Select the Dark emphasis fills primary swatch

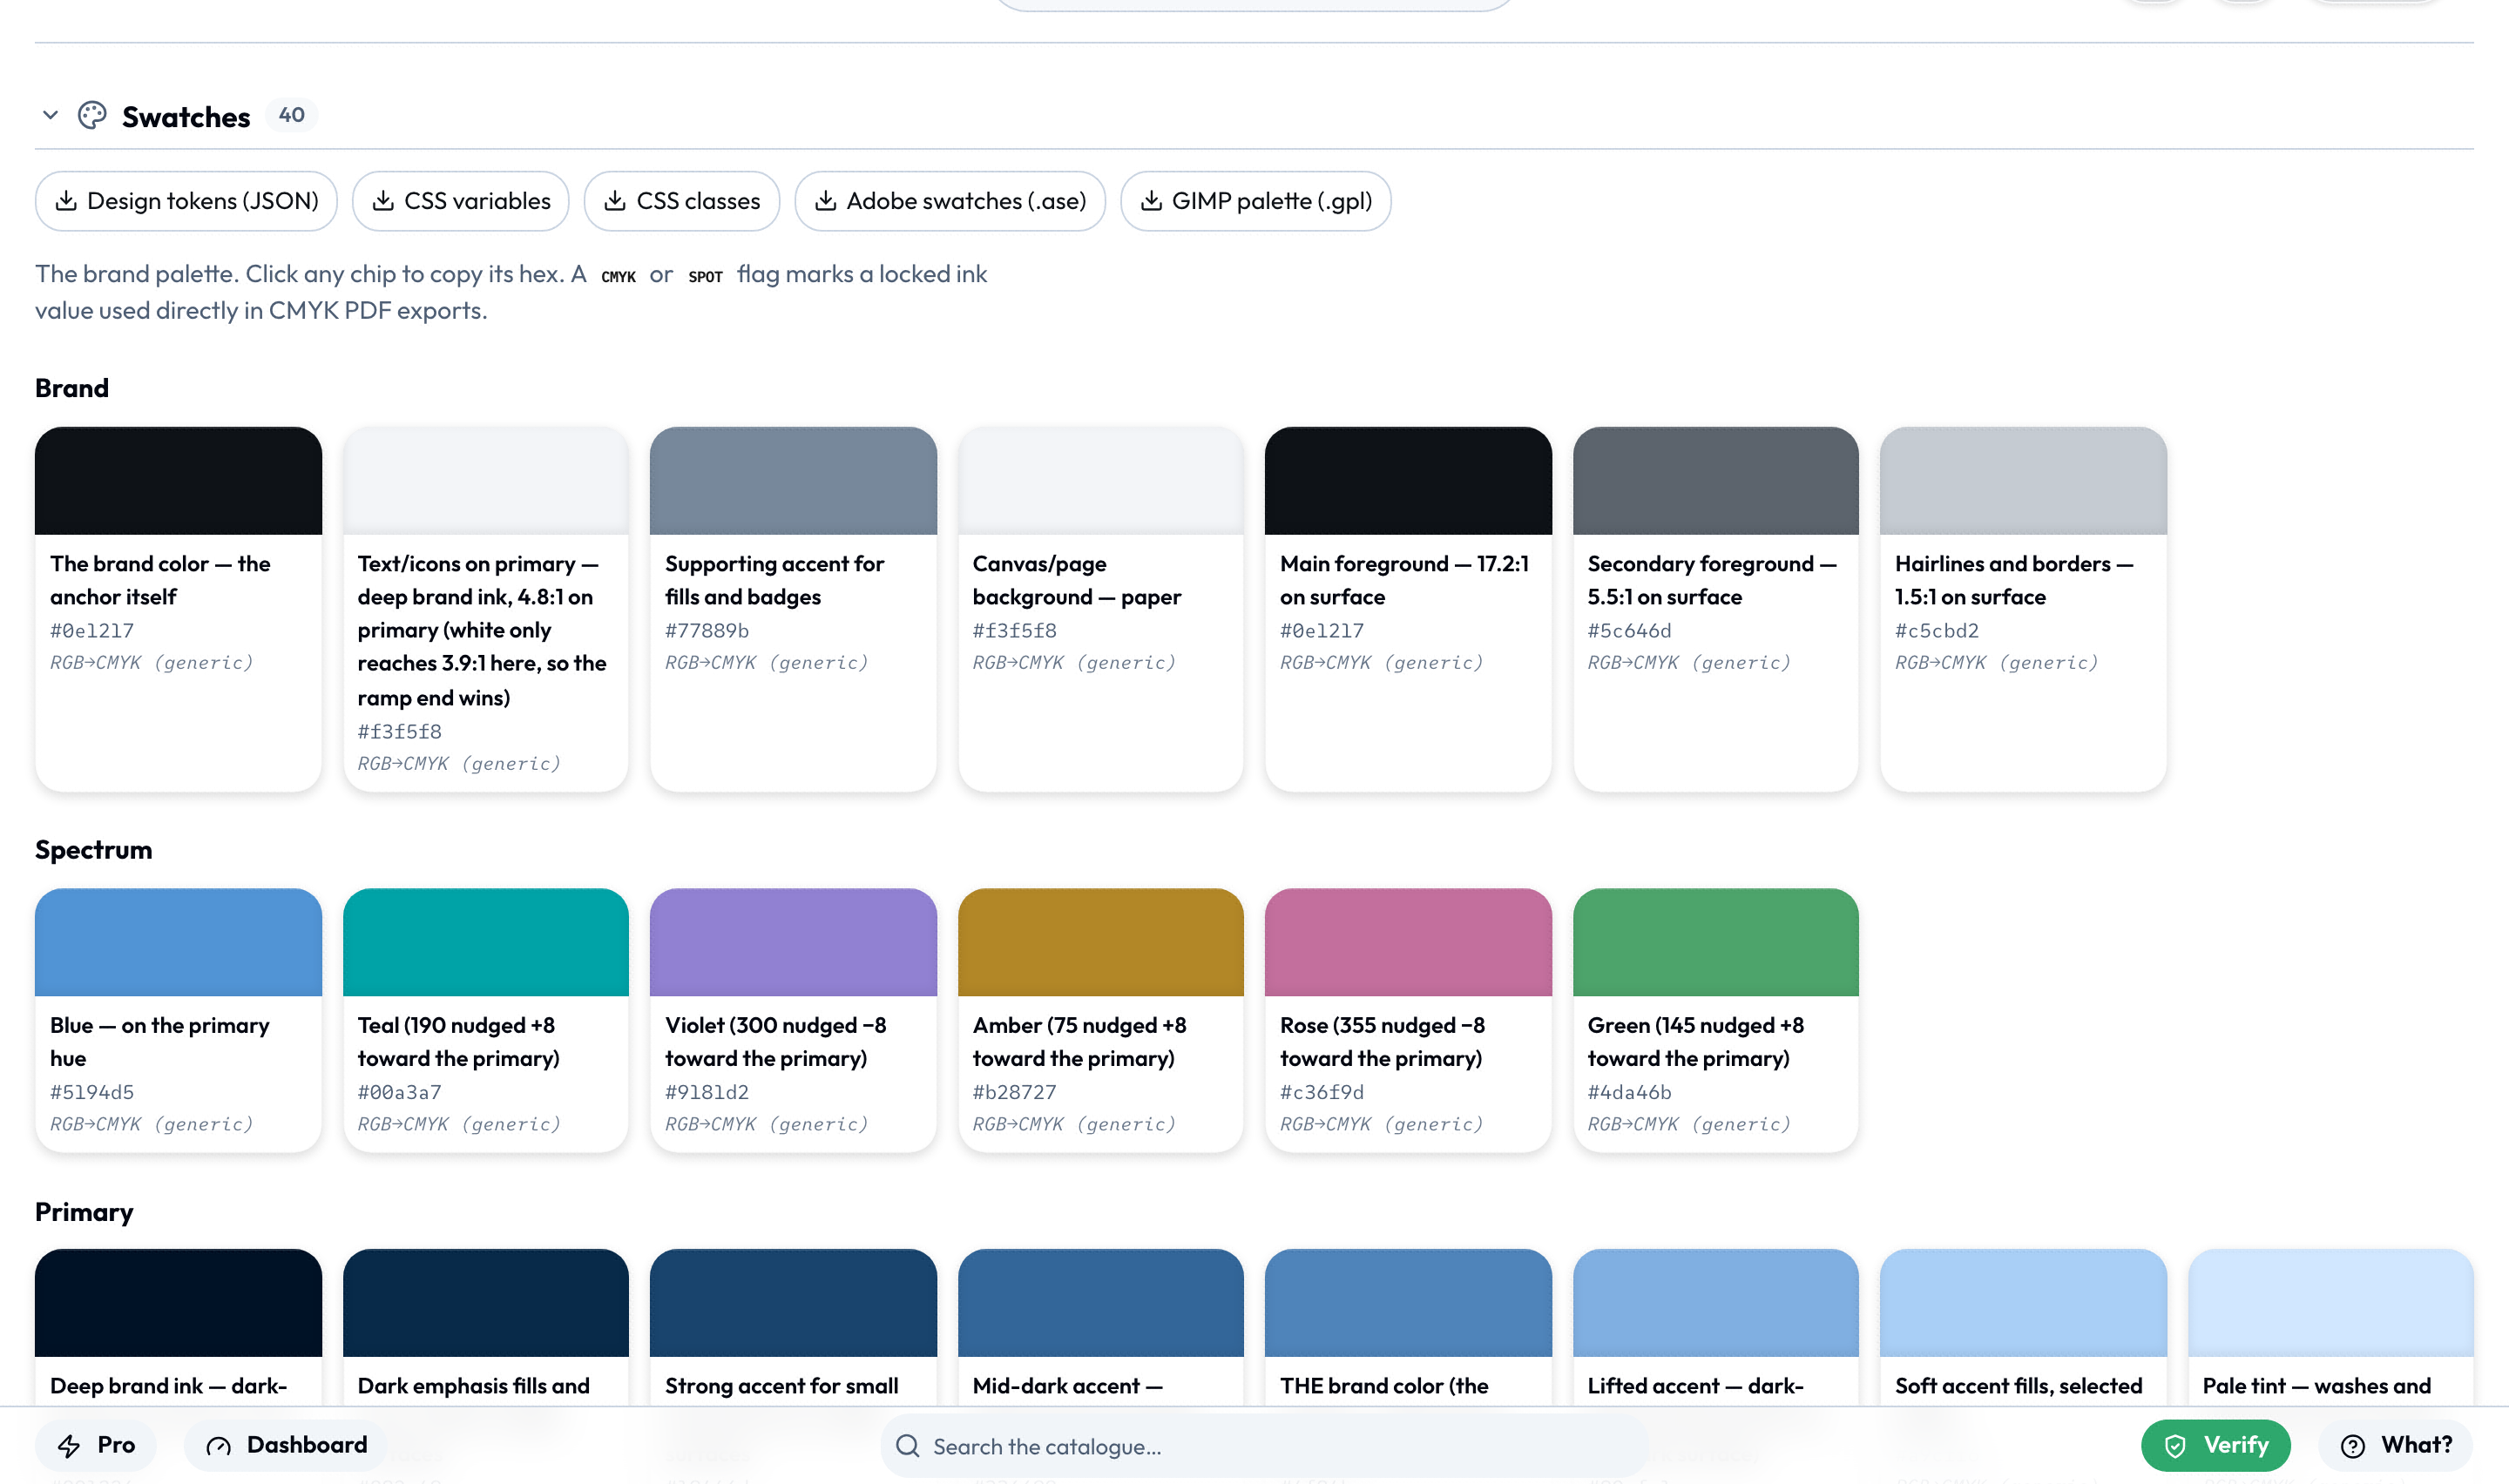click(486, 1326)
